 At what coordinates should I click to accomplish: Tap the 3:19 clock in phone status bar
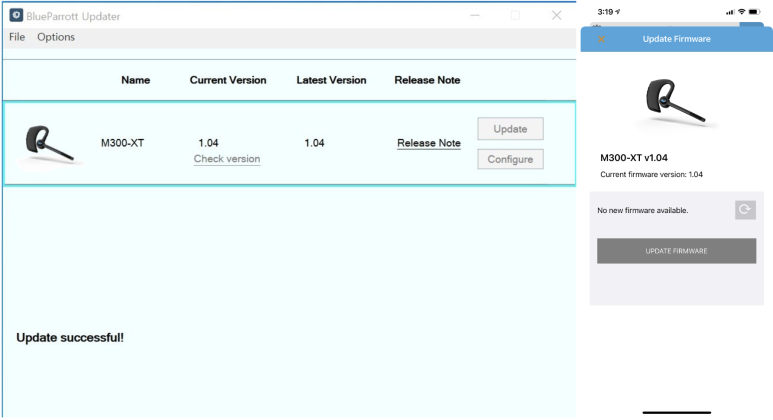(605, 12)
